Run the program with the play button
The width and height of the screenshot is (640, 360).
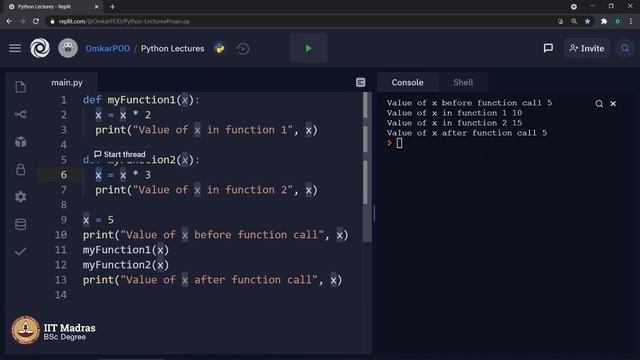pos(309,49)
